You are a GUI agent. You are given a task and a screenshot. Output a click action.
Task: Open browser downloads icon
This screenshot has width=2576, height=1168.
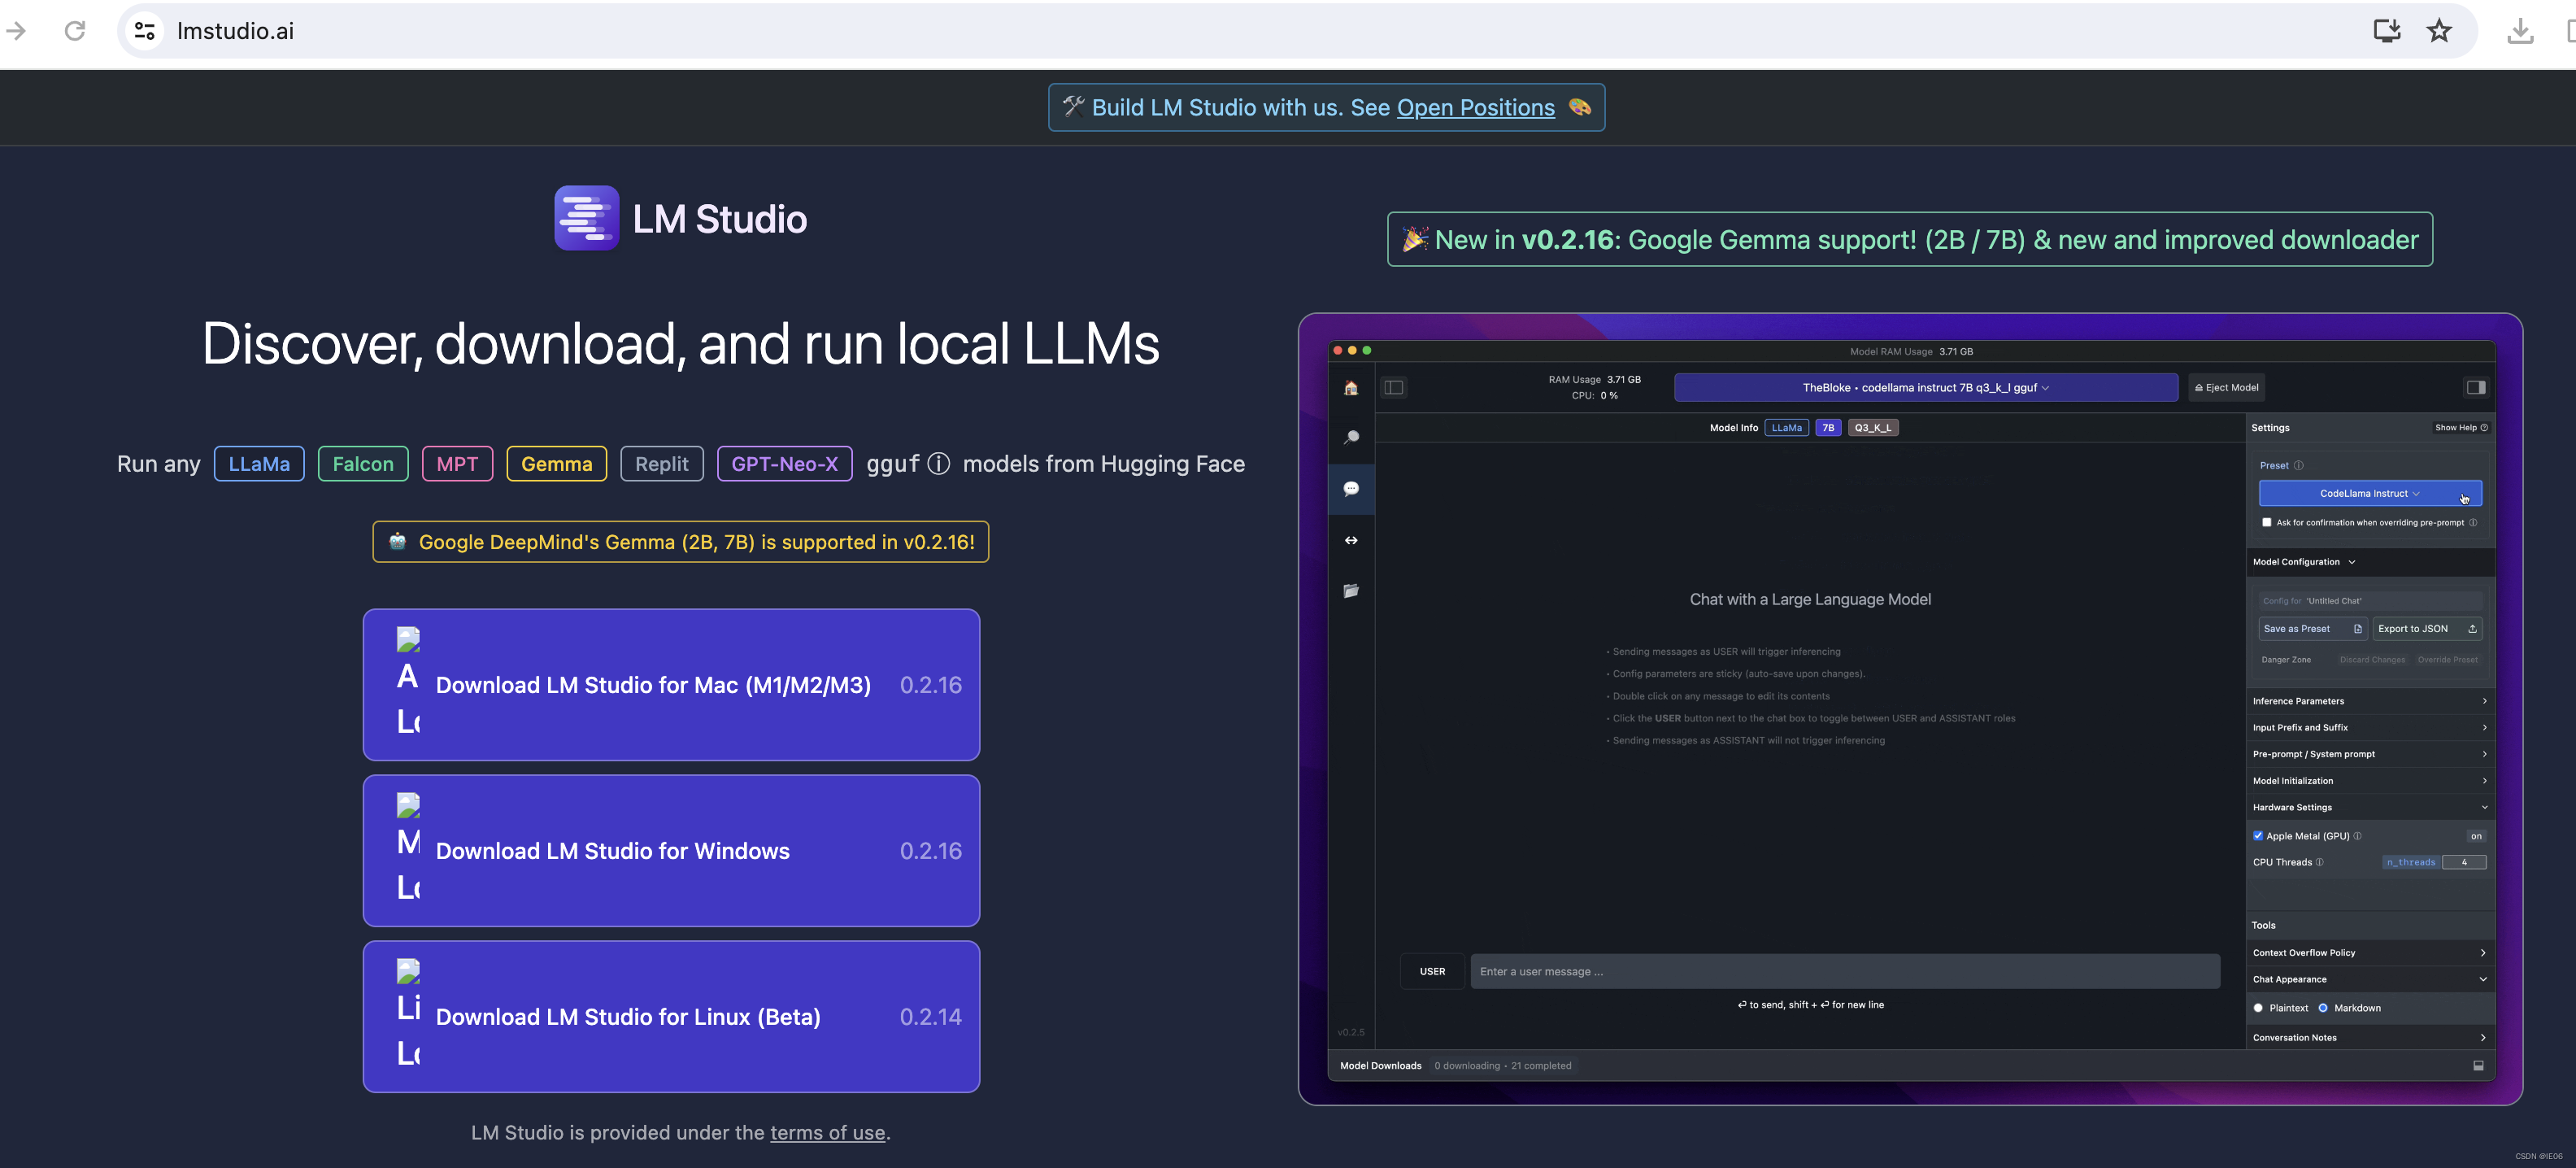point(2520,31)
